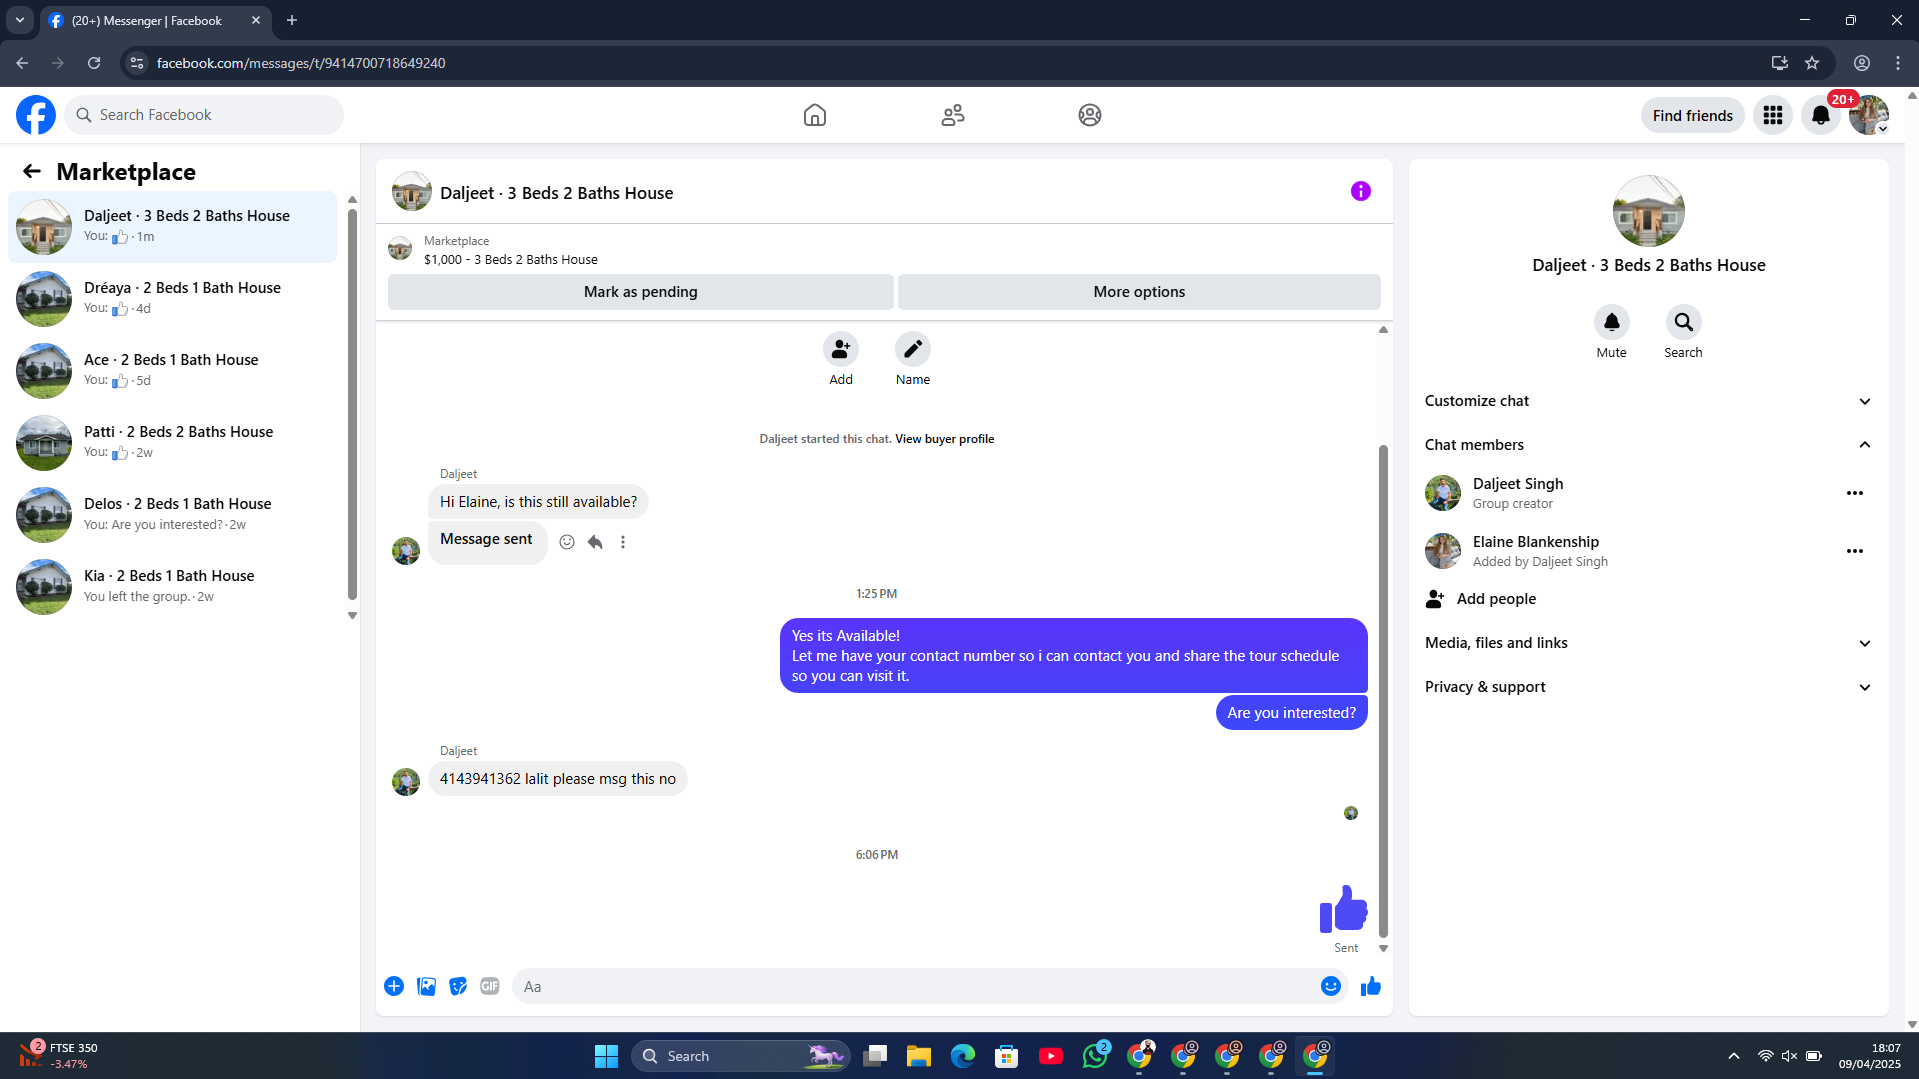This screenshot has width=1919, height=1079.
Task: Open the Friends icon in top navigation
Action: pos(953,115)
